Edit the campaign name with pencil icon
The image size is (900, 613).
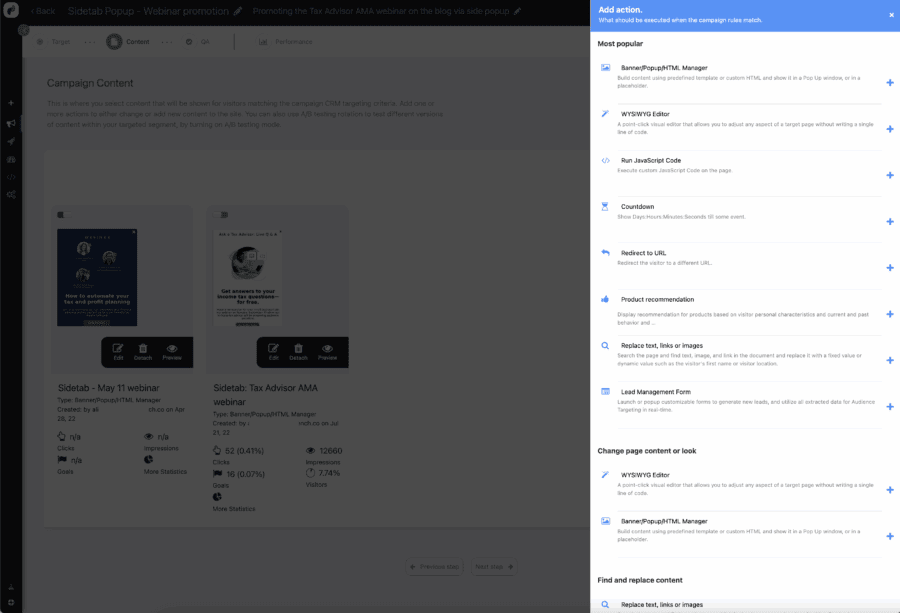(x=237, y=12)
